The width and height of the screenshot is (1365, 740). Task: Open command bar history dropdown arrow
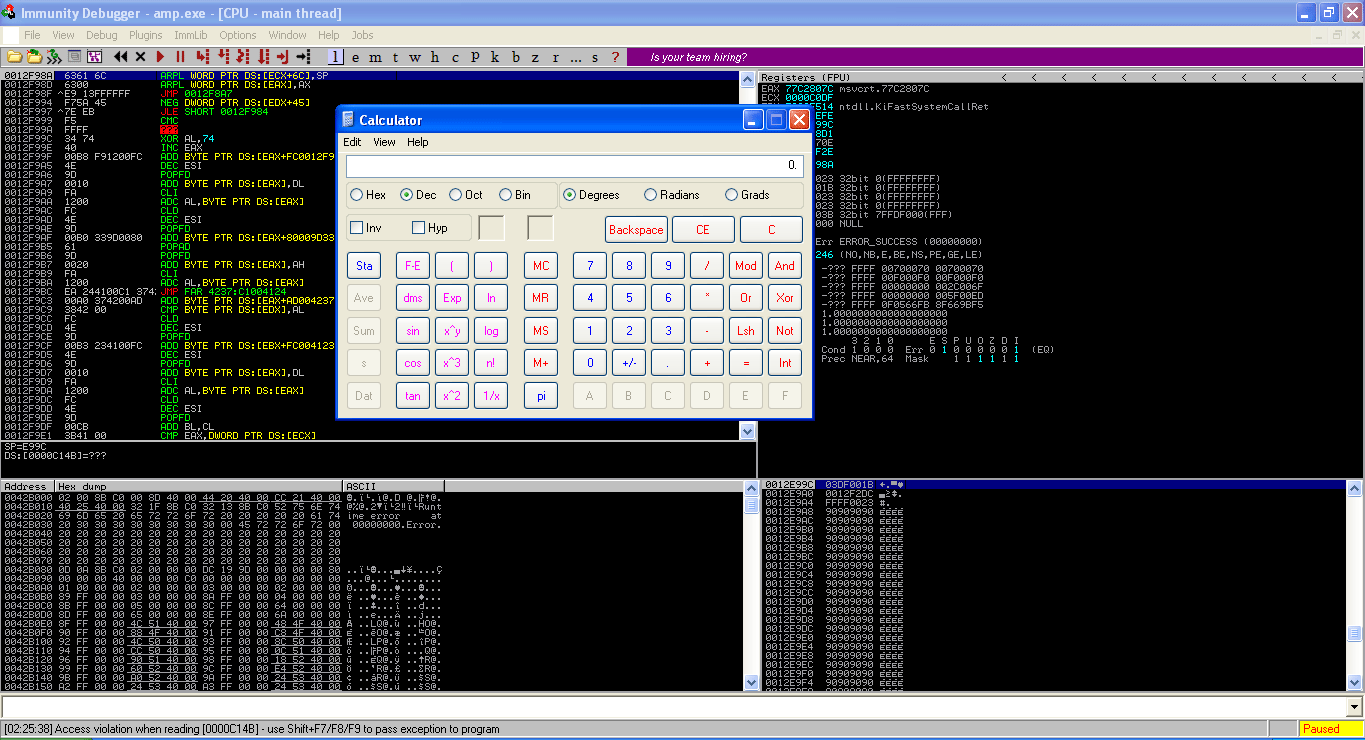1355,707
